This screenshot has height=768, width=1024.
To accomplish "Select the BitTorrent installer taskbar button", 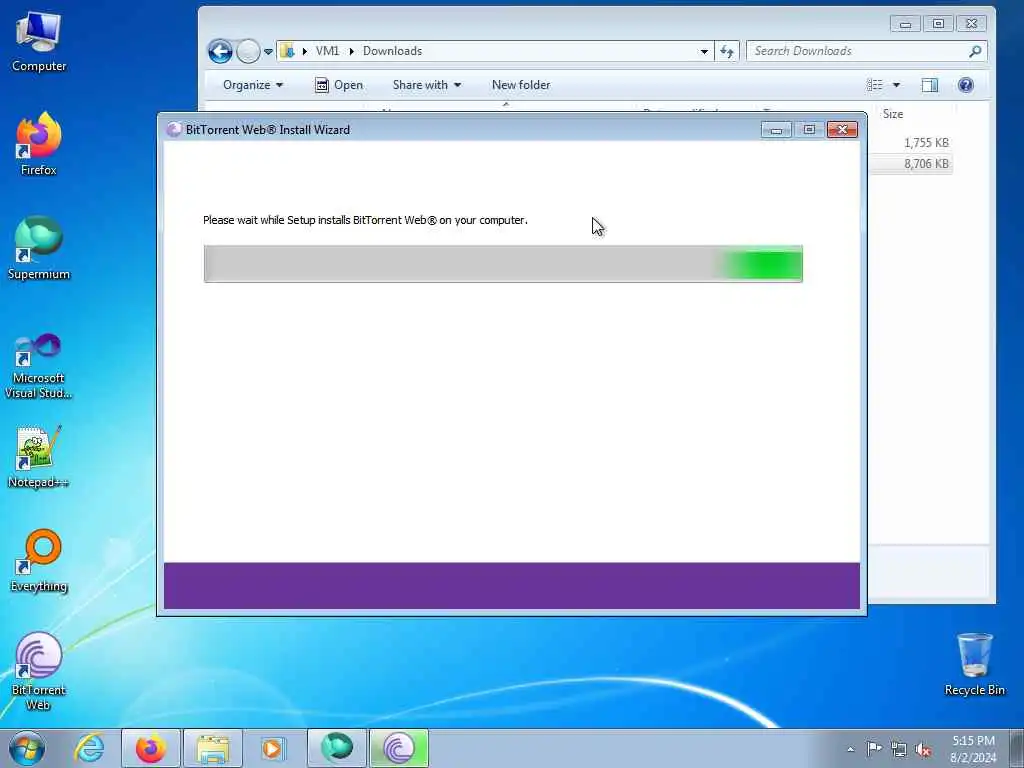I will click(399, 748).
